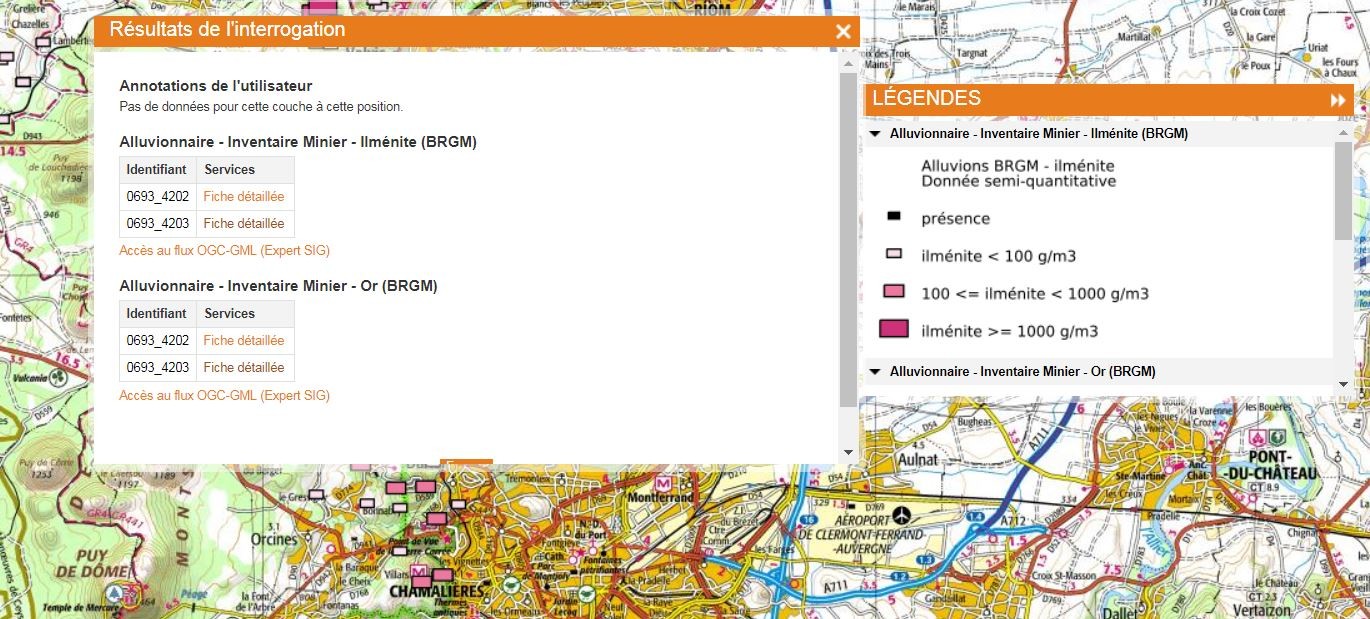The image size is (1370, 619).
Task: Click the ilménite < 100 g/m3 legend symbol
Action: coord(894,255)
